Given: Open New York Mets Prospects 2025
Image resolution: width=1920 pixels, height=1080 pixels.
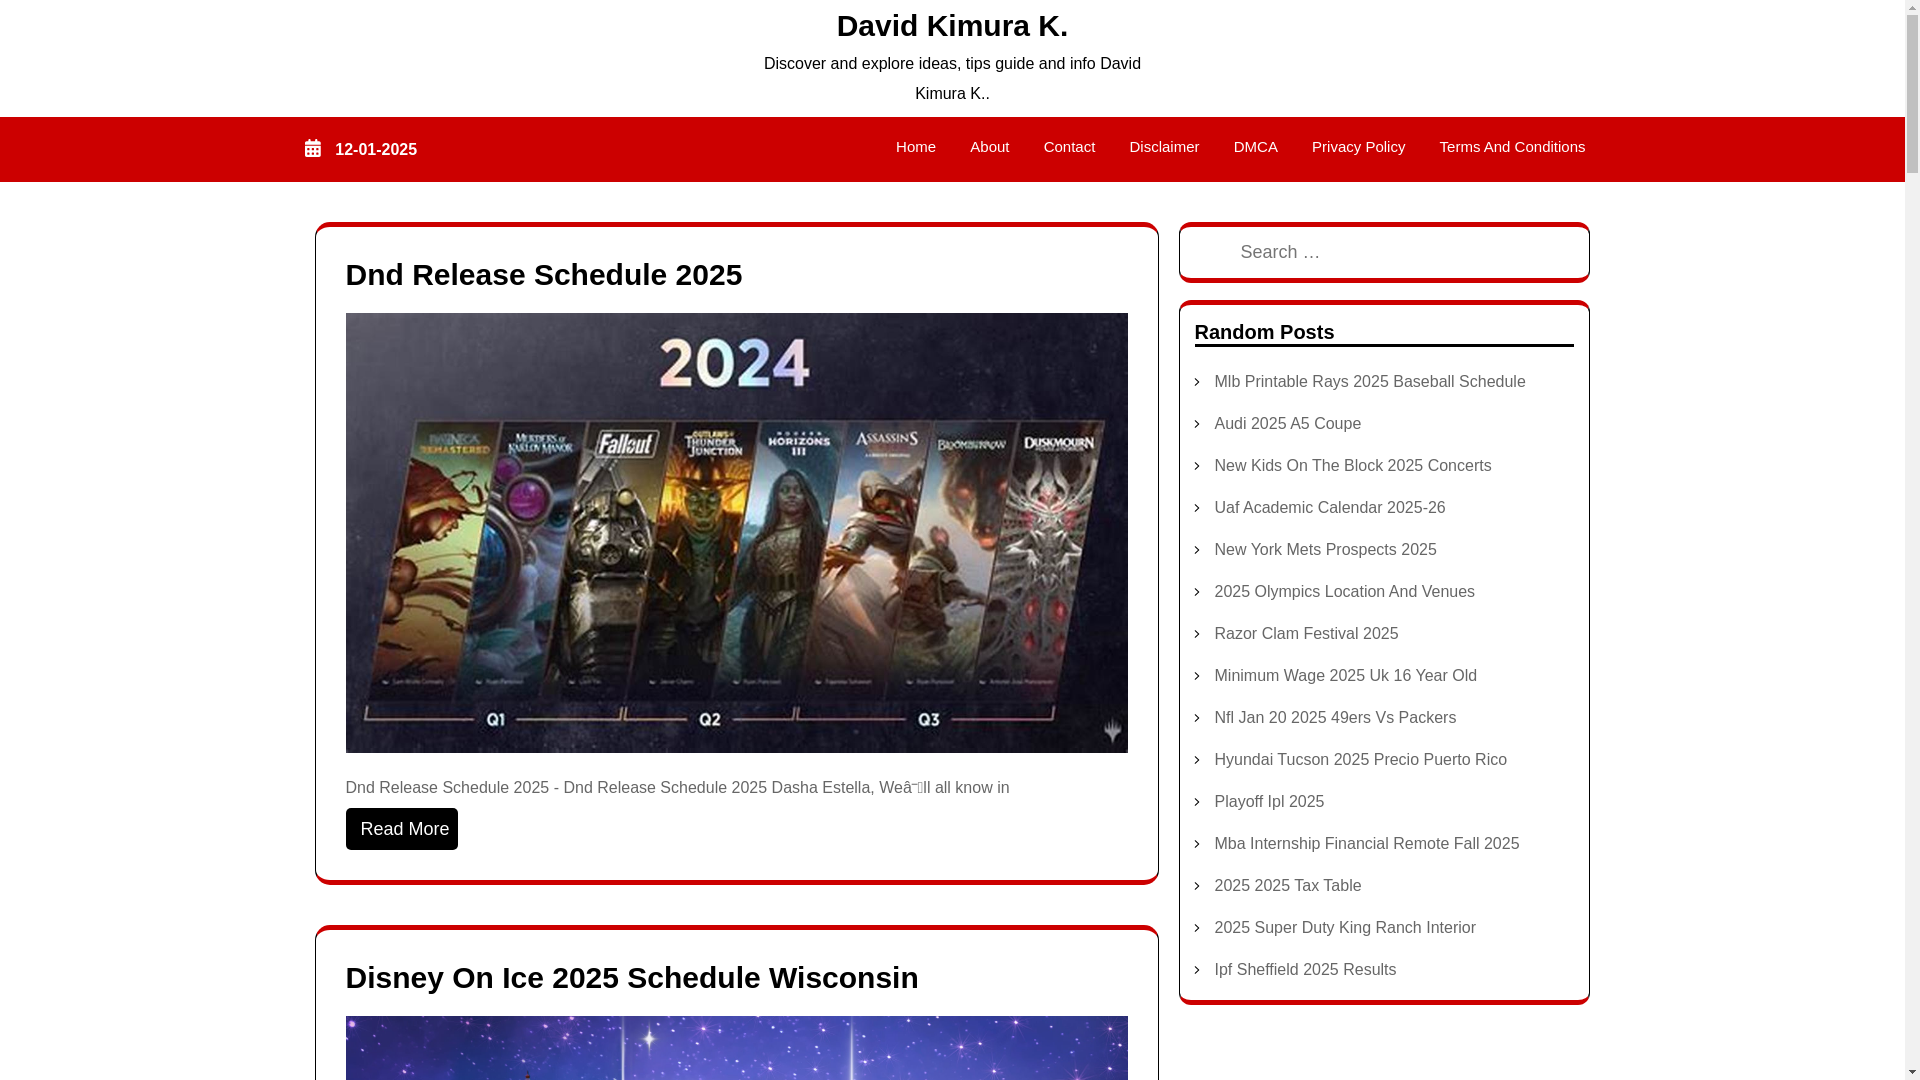Looking at the screenshot, I should click(x=1325, y=550).
